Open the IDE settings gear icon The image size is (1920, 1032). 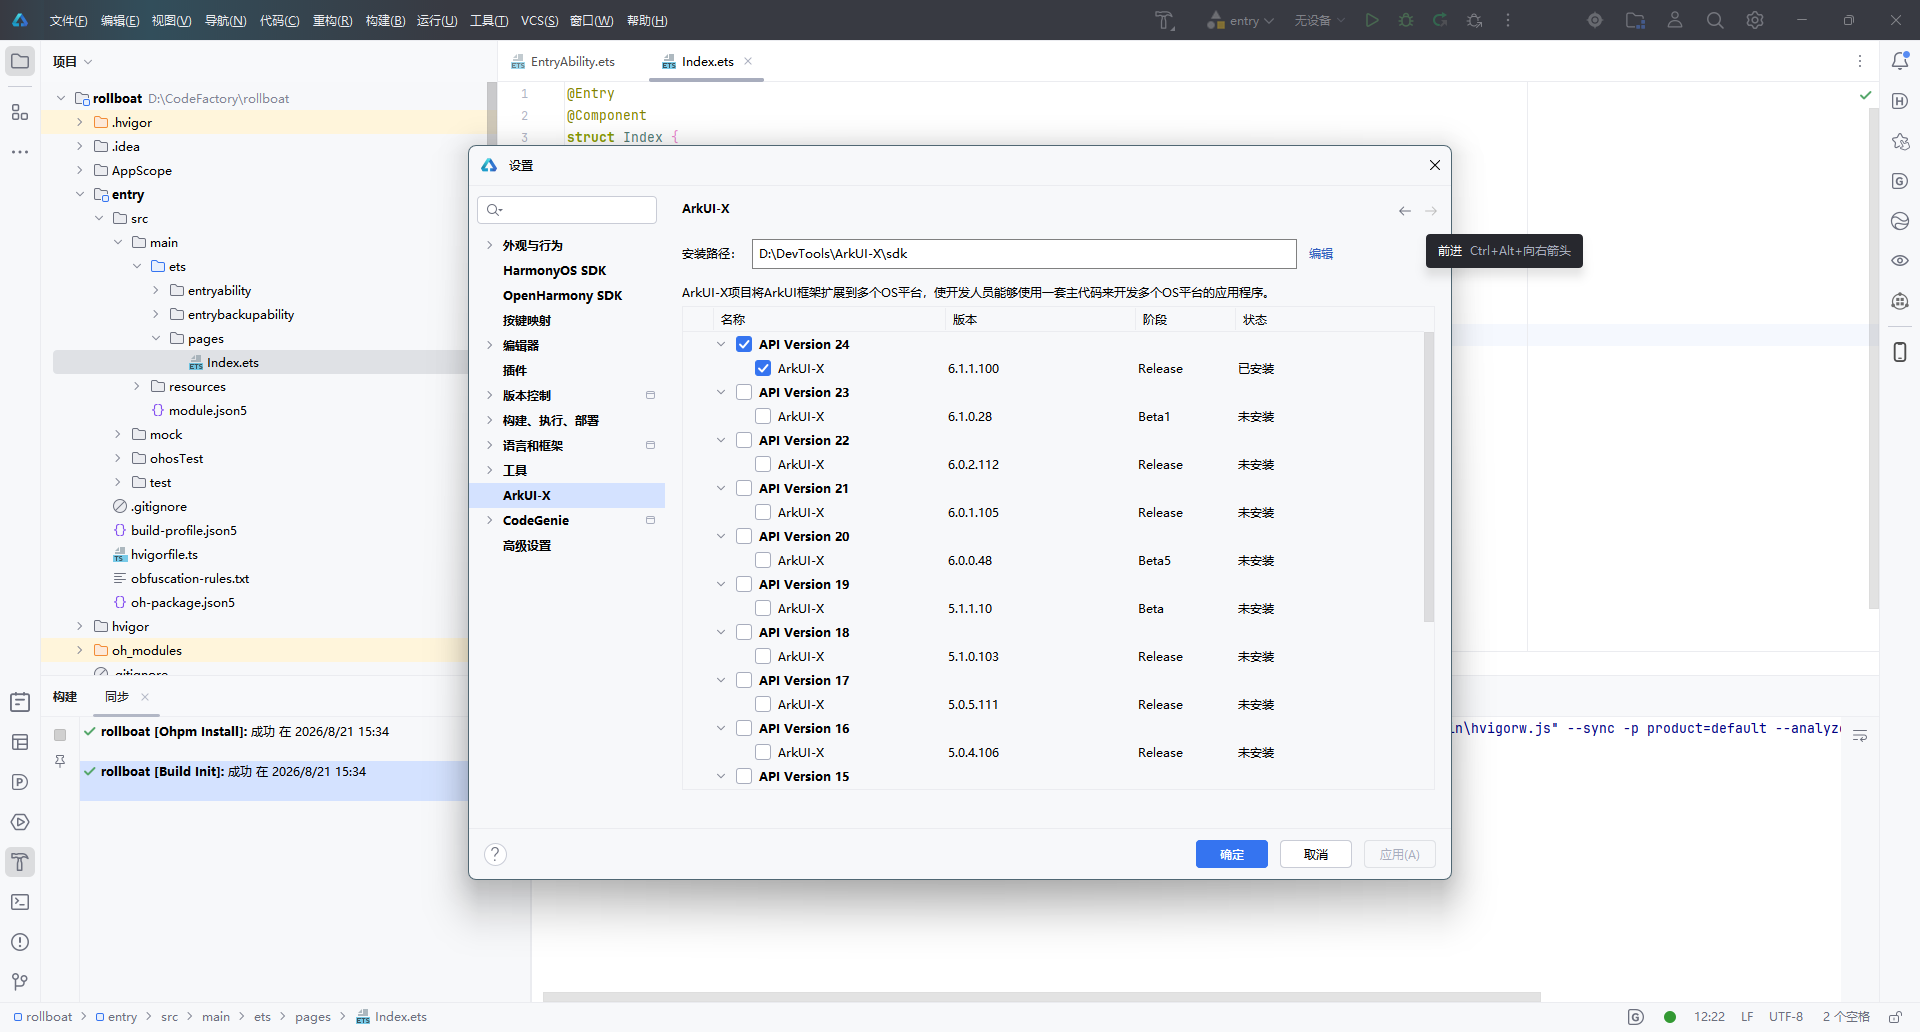[x=1755, y=20]
